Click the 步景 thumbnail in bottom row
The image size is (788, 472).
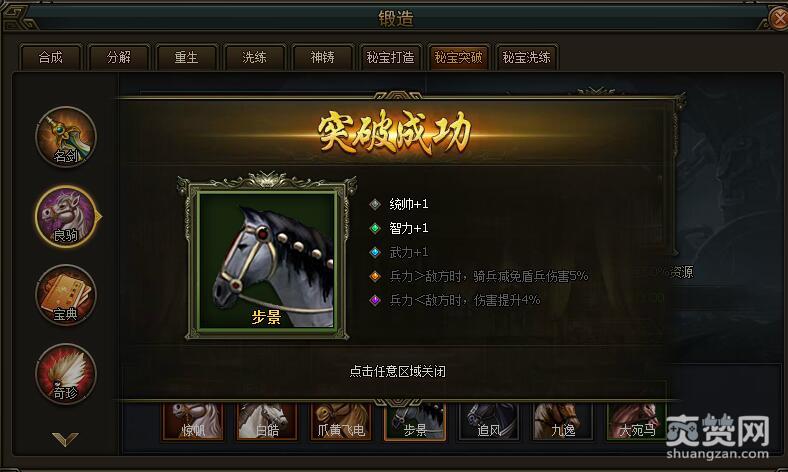point(415,421)
